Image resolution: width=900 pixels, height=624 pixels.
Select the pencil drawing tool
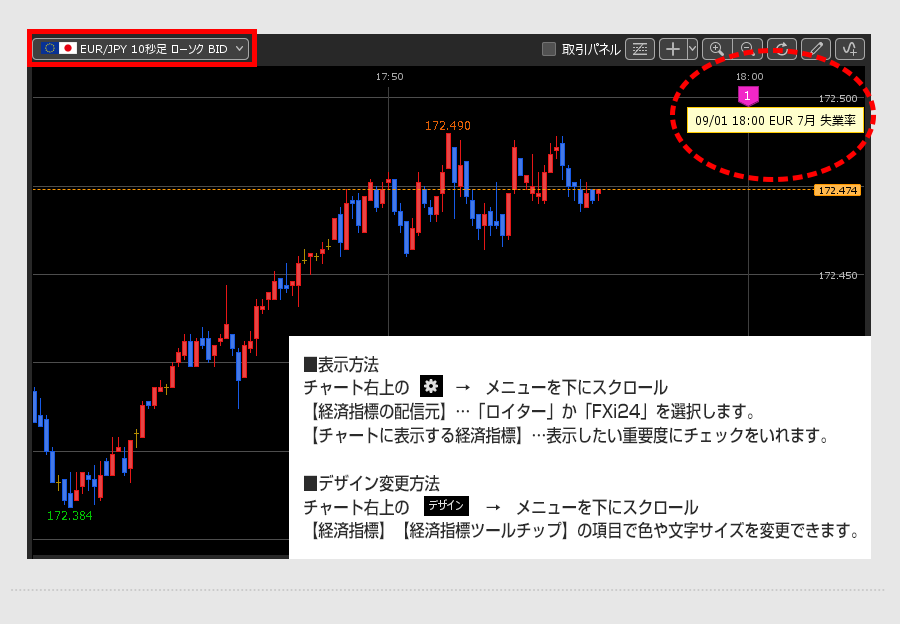click(x=816, y=49)
